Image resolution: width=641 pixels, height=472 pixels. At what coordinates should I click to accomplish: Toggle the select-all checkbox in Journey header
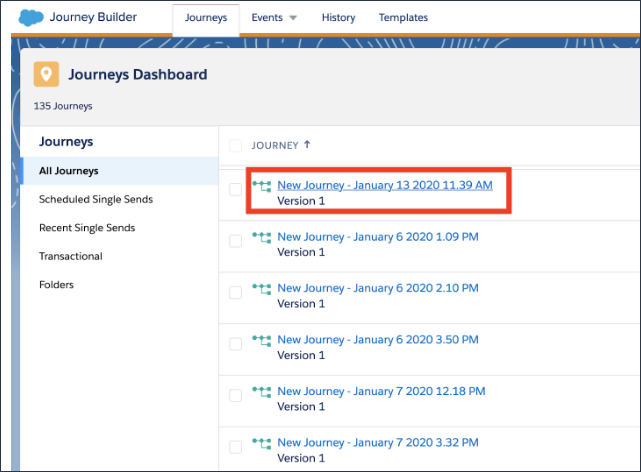(x=236, y=146)
